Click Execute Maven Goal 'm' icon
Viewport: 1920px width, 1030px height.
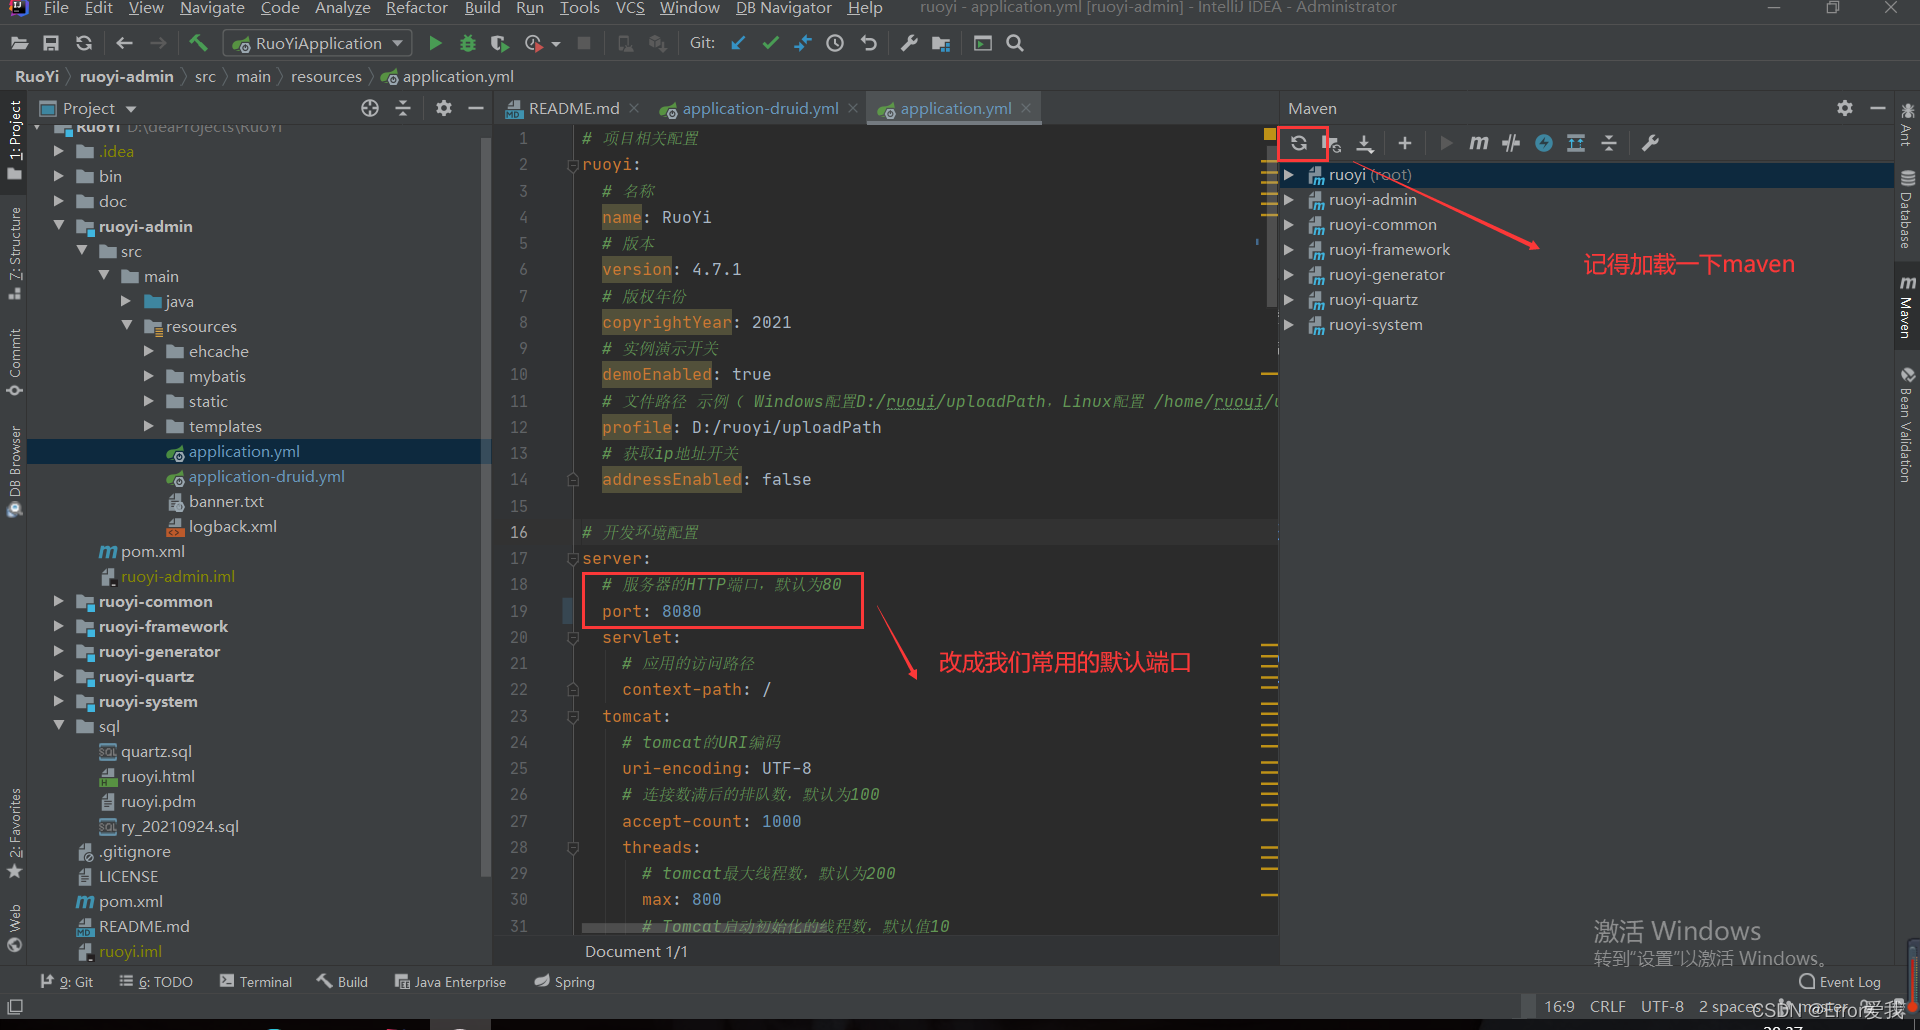pos(1478,143)
